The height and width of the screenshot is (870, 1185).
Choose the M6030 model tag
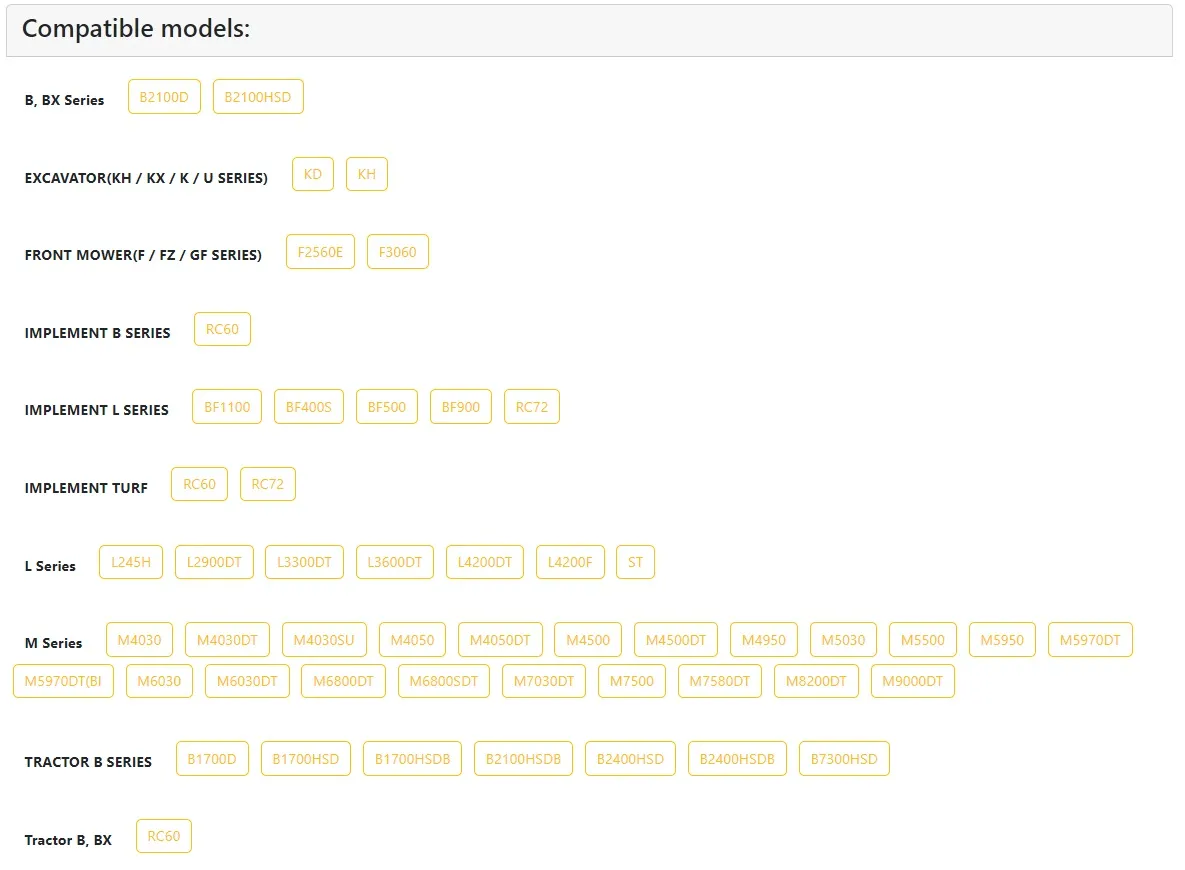(159, 680)
